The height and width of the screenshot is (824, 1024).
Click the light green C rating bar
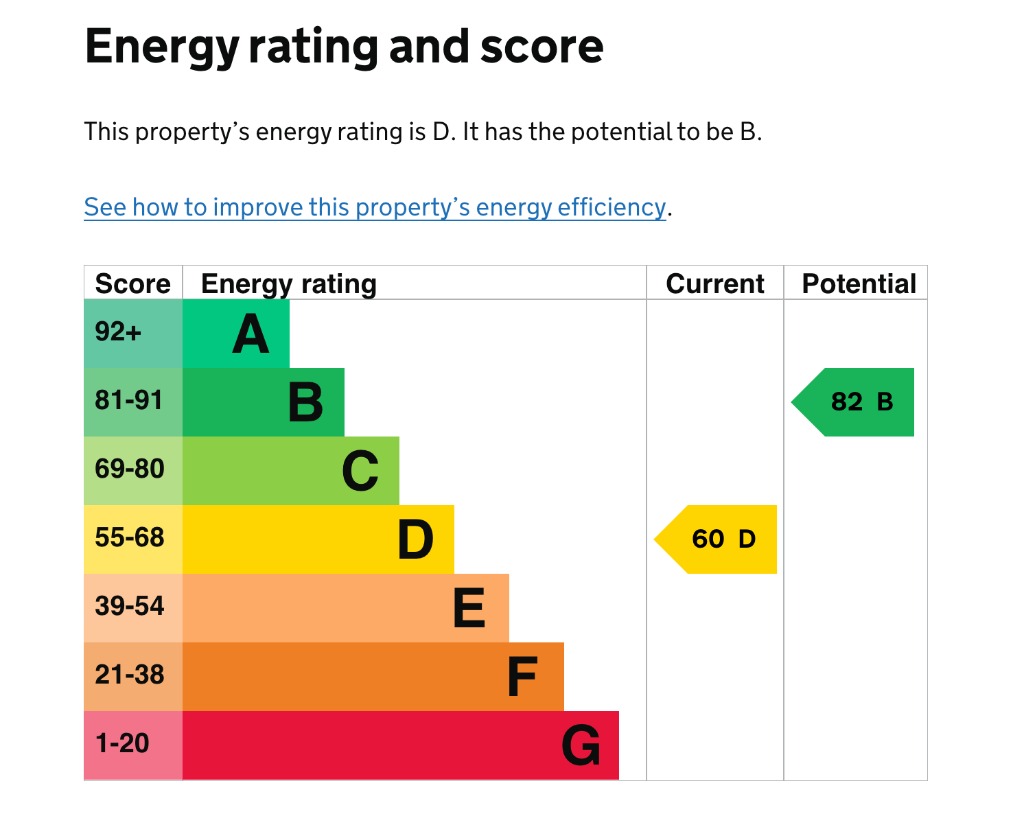click(x=291, y=471)
